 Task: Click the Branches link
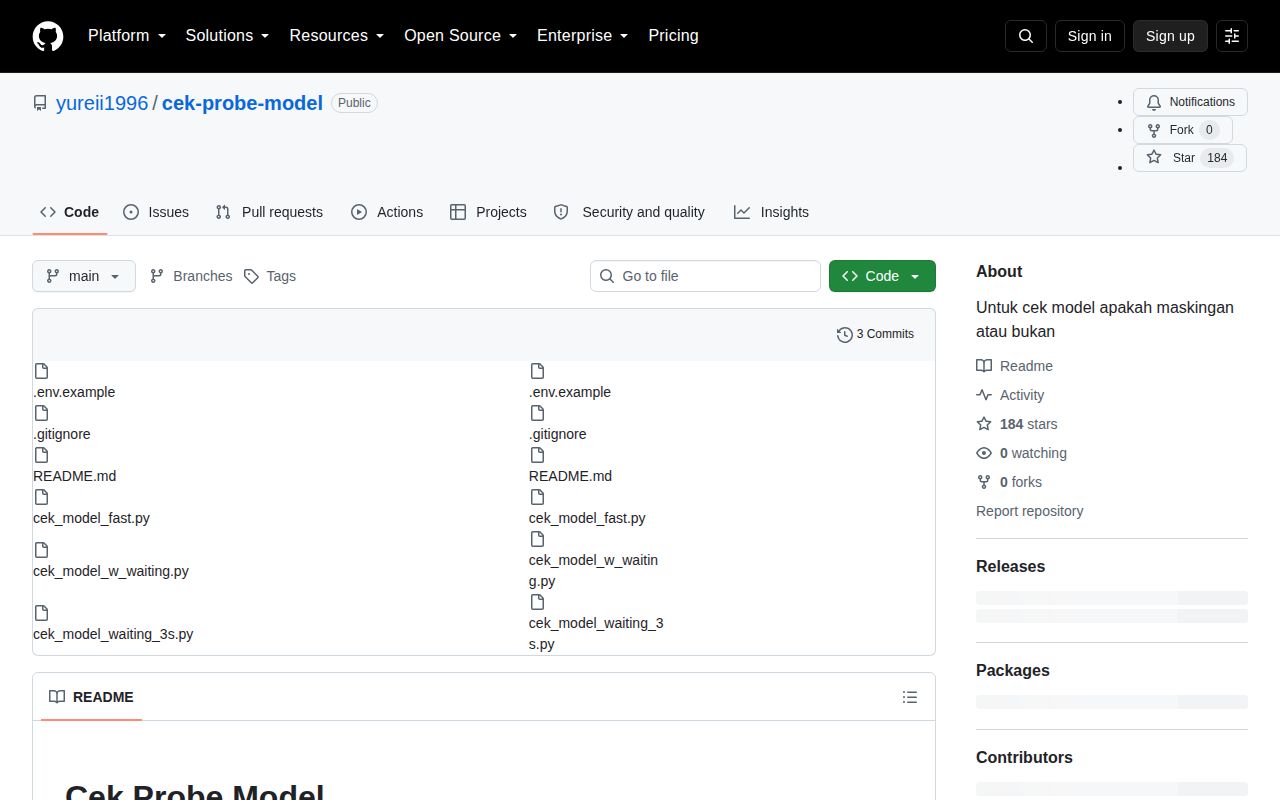[190, 276]
